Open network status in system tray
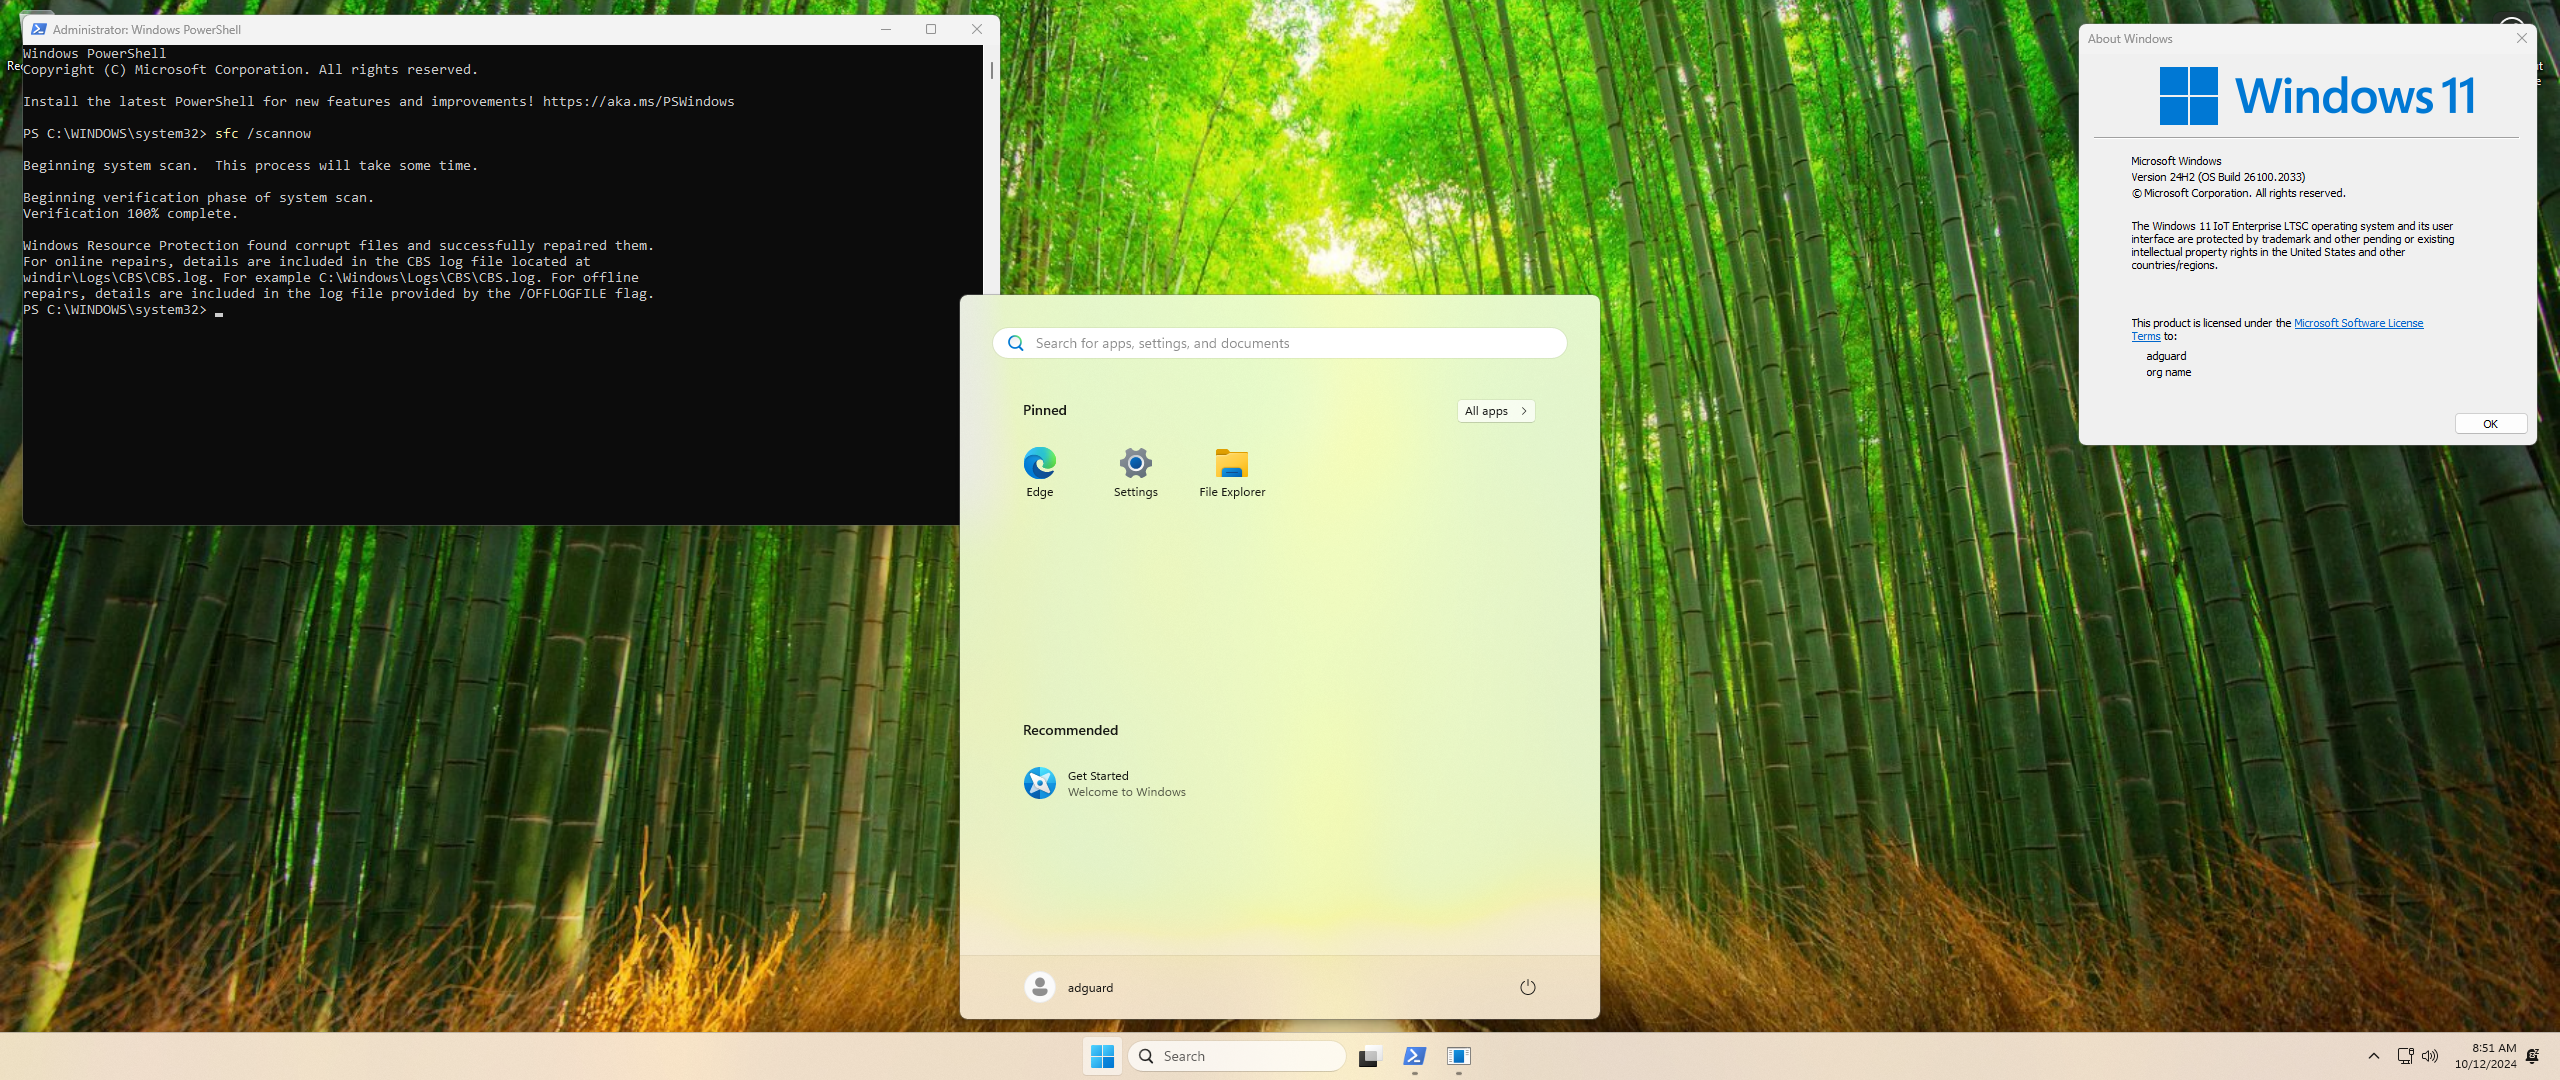Image resolution: width=2560 pixels, height=1080 pixels. [x=2405, y=1056]
